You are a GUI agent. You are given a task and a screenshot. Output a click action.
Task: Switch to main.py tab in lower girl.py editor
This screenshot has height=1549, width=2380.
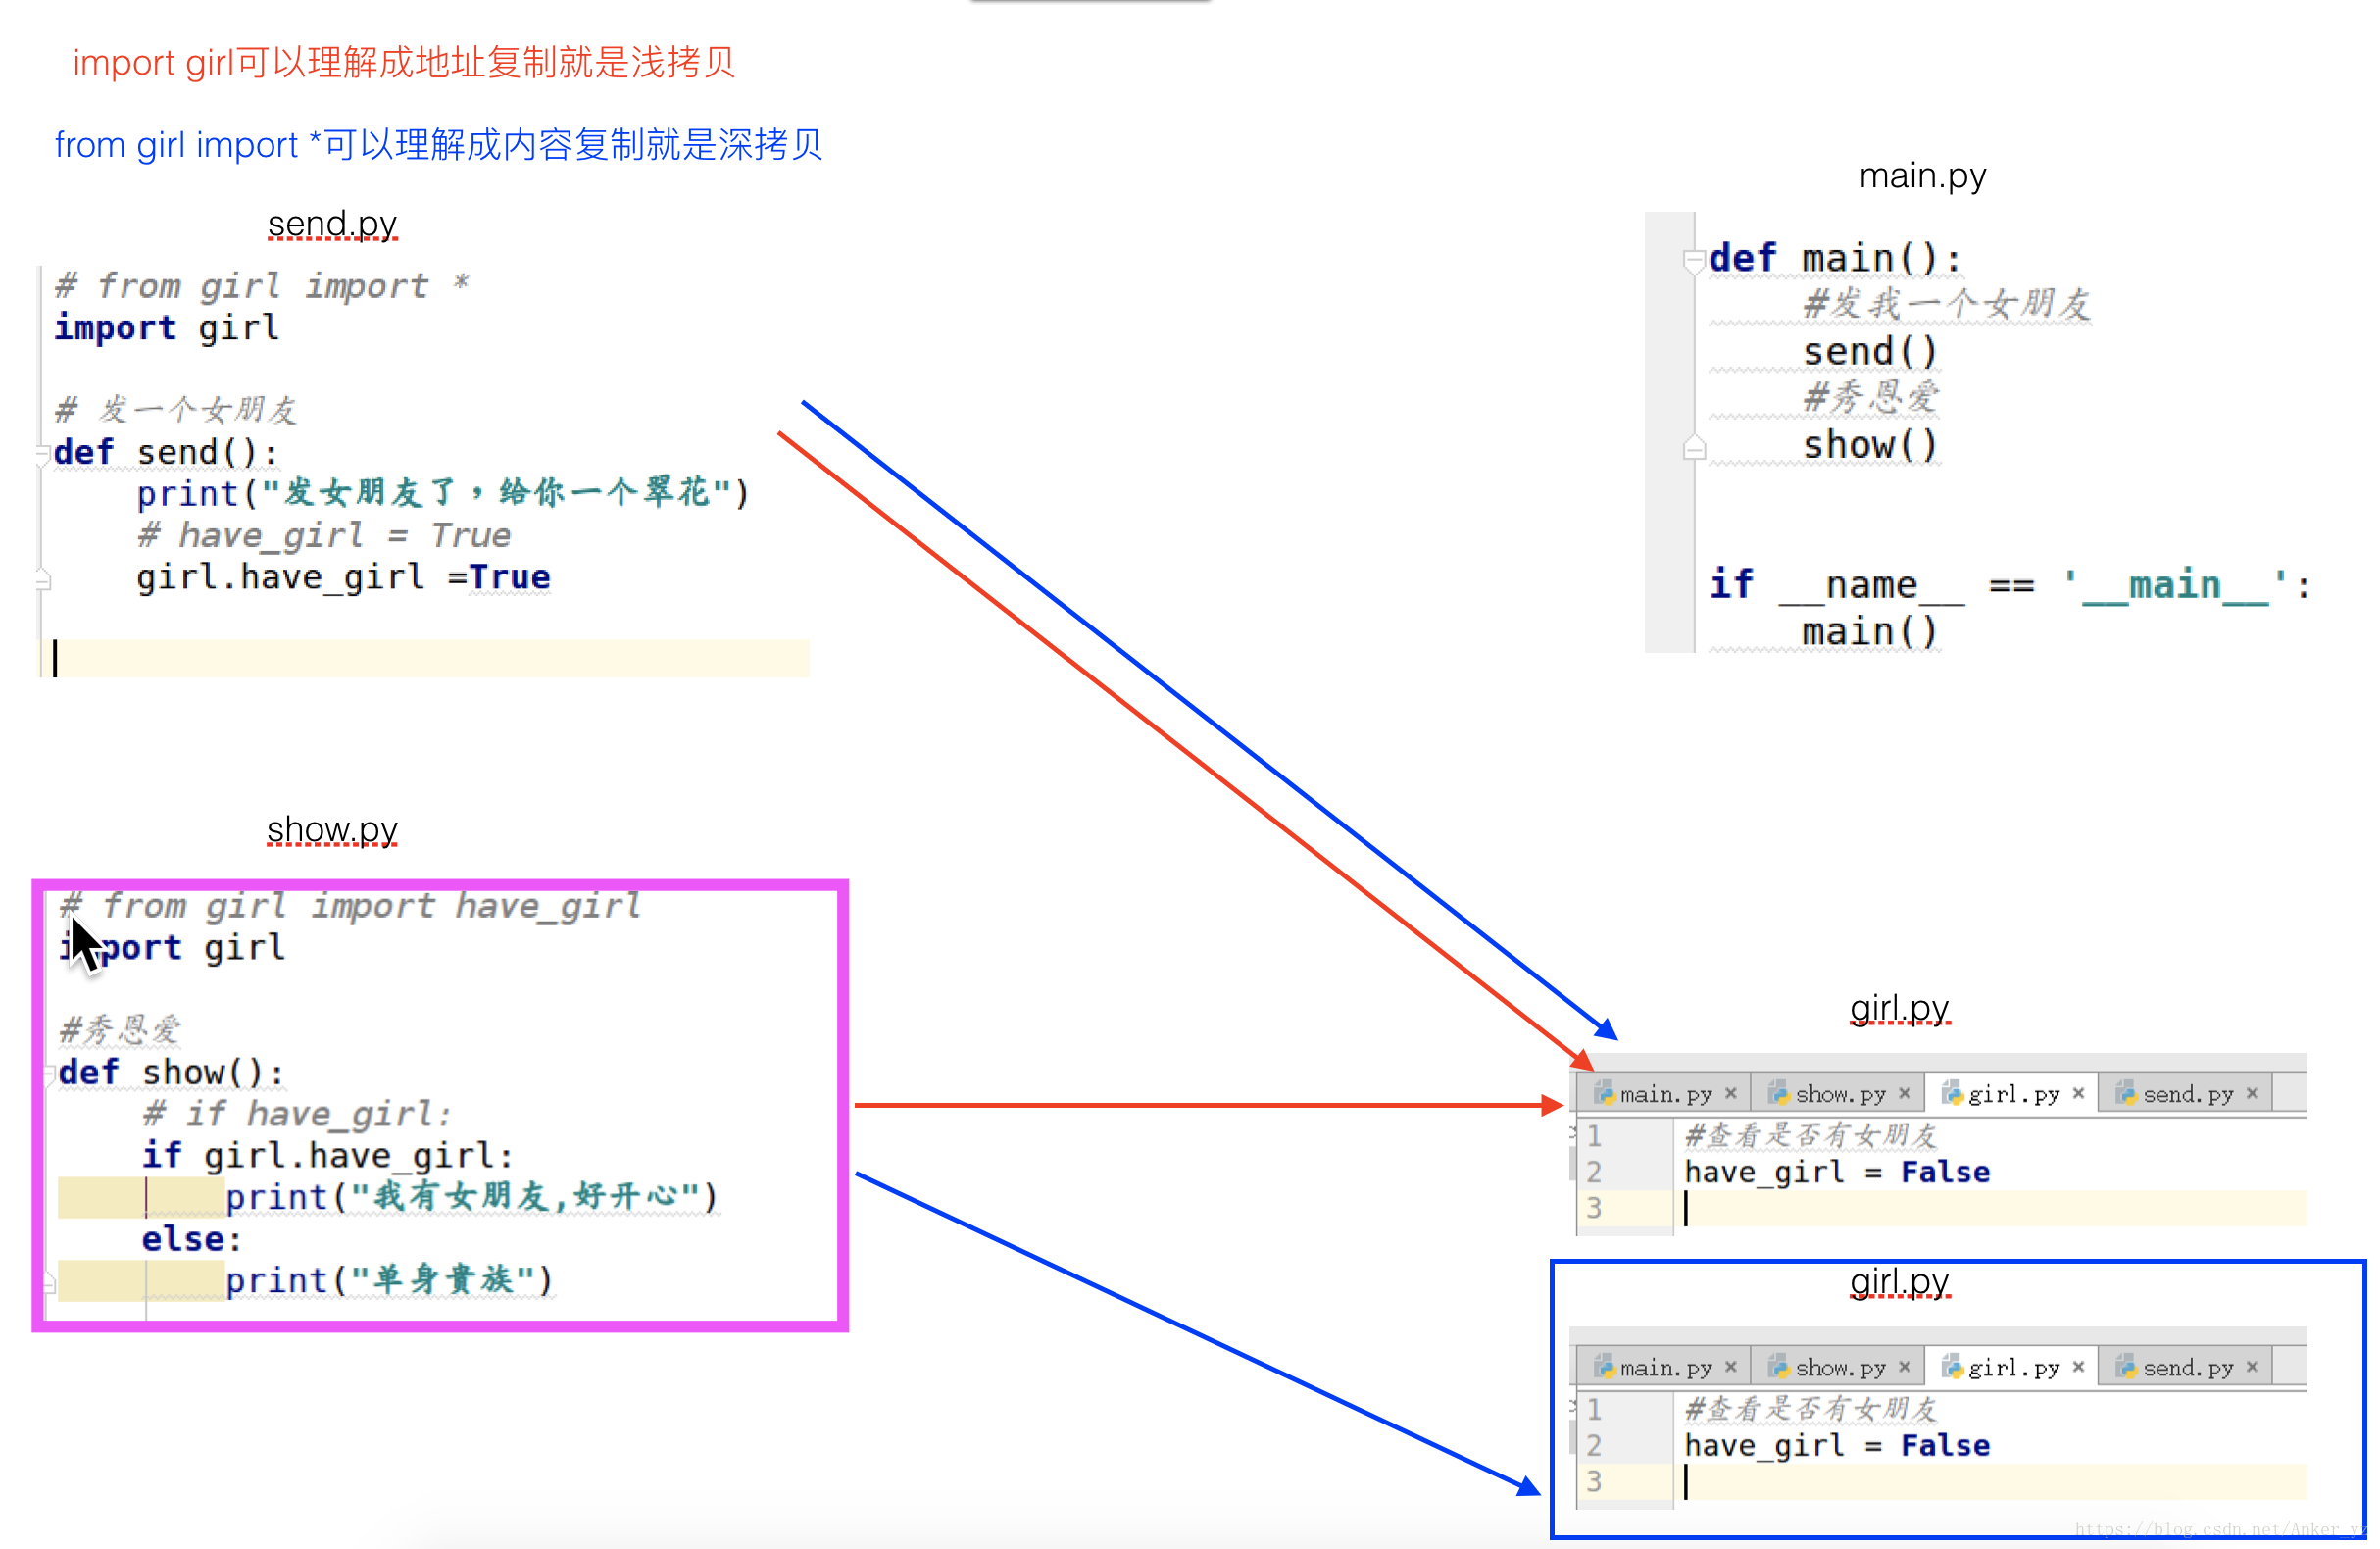click(1665, 1367)
